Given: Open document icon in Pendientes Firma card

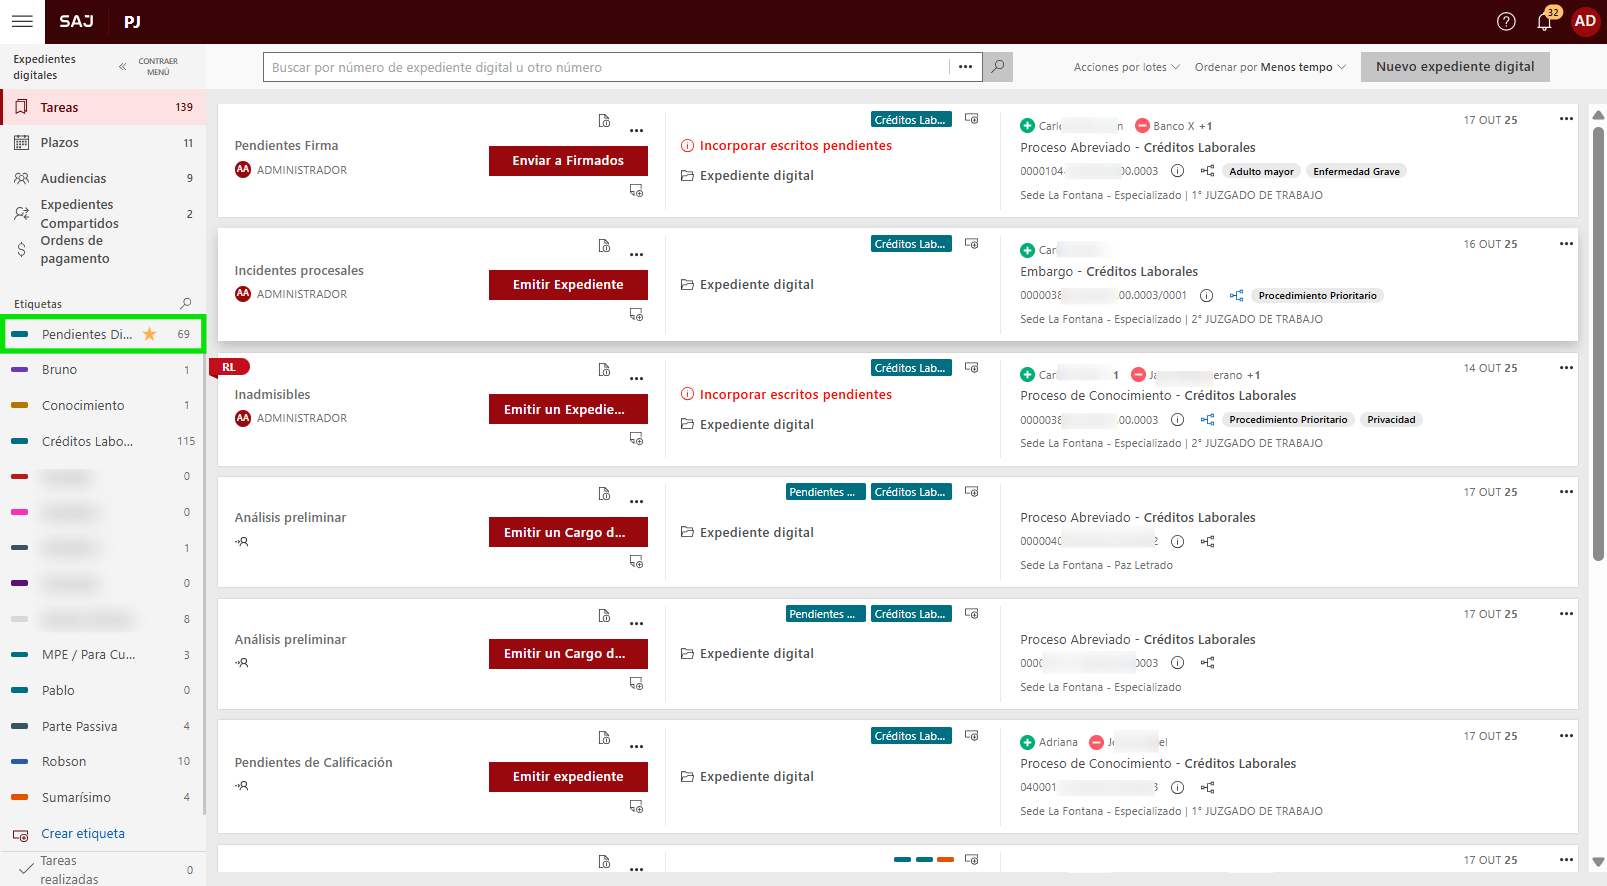Looking at the screenshot, I should pyautogui.click(x=604, y=121).
